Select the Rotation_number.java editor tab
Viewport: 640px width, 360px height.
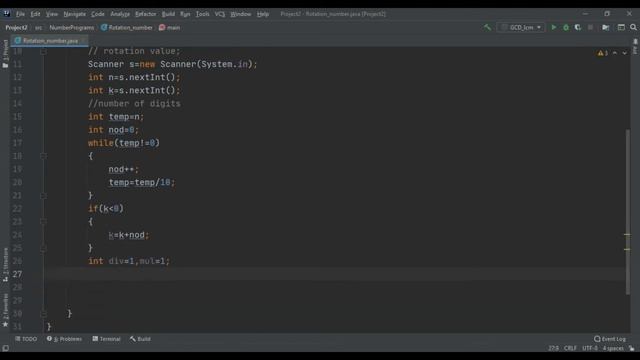[49, 41]
